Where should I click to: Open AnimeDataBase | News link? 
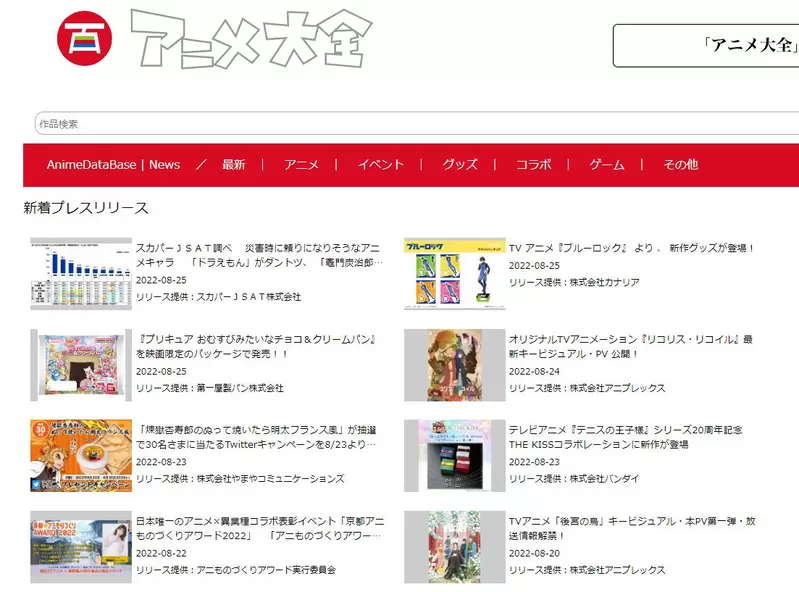[113, 165]
